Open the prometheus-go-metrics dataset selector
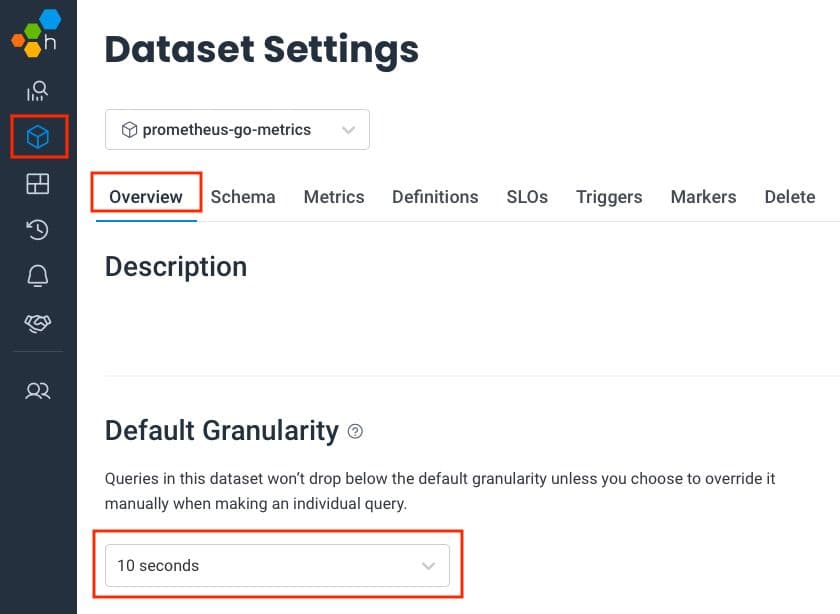840x614 pixels. (237, 129)
